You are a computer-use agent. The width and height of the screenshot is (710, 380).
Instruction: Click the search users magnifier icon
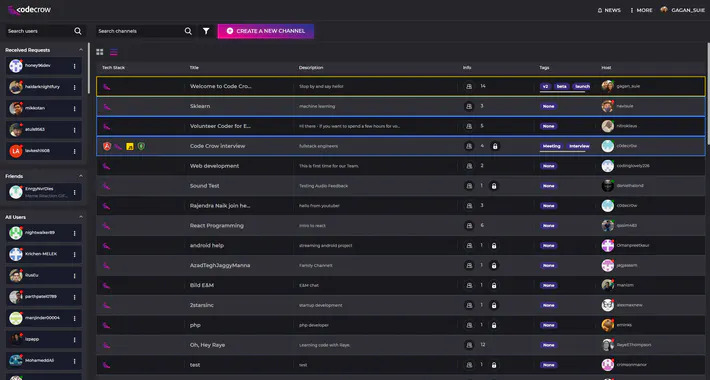[x=78, y=31]
